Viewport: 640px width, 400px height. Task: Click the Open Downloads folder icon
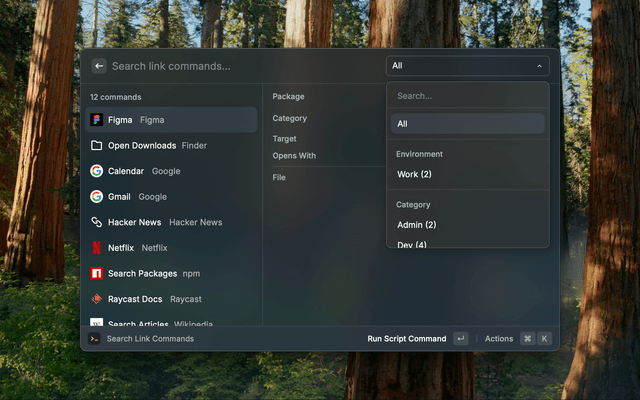[x=96, y=145]
